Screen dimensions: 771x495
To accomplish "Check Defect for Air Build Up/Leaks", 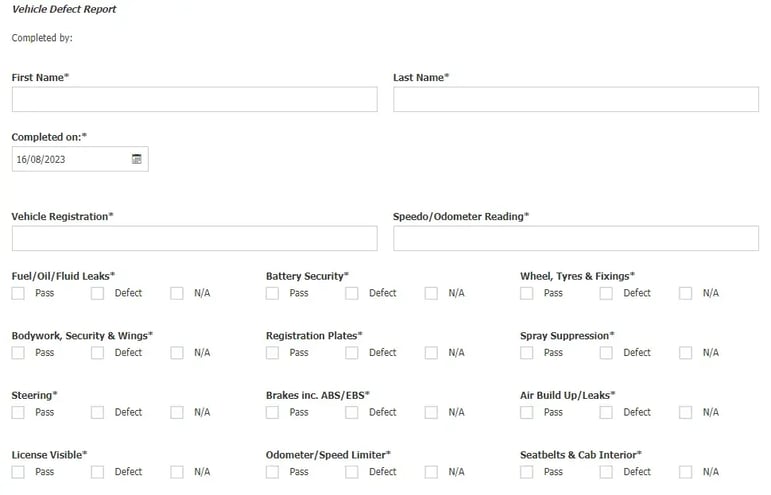I will pyautogui.click(x=606, y=412).
